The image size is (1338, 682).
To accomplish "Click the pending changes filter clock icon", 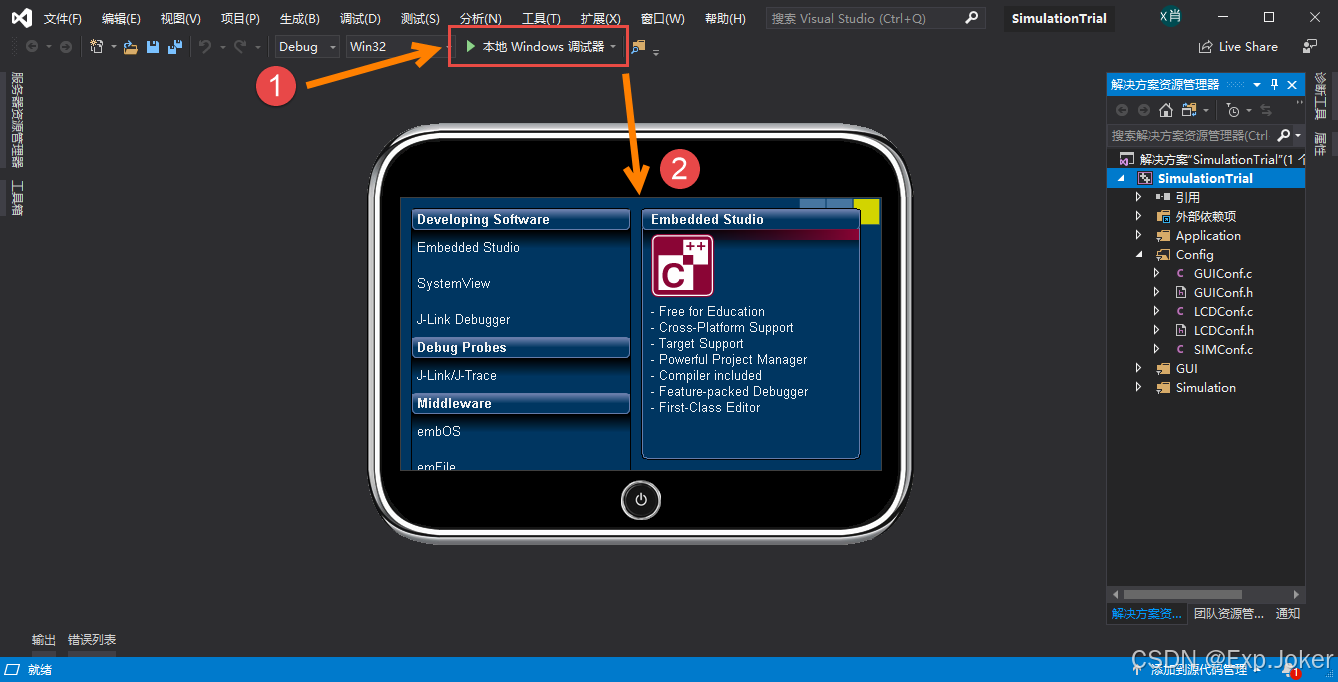I will [1234, 110].
